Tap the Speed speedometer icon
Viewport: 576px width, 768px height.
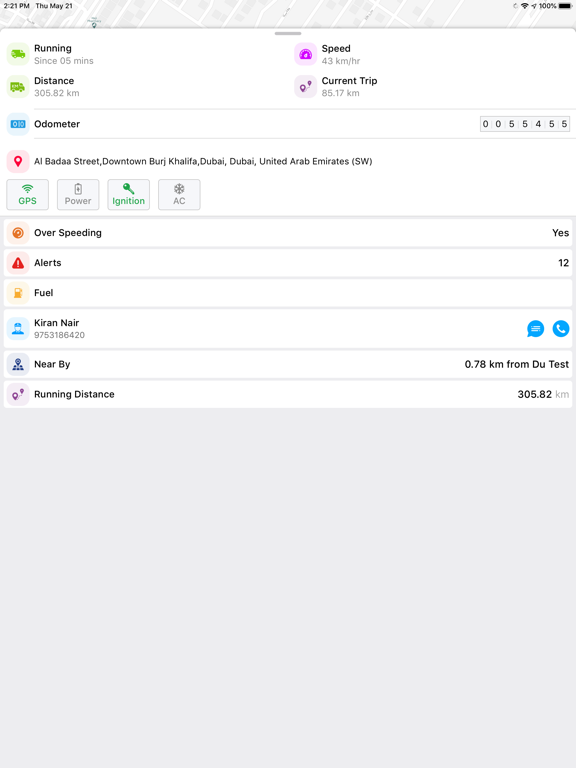tap(305, 54)
